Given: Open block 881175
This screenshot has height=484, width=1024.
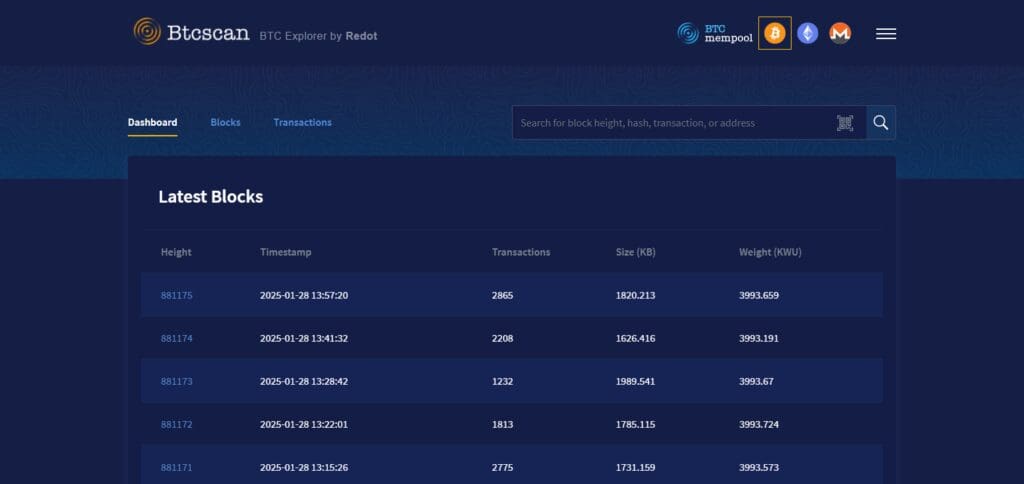Looking at the screenshot, I should tap(176, 295).
